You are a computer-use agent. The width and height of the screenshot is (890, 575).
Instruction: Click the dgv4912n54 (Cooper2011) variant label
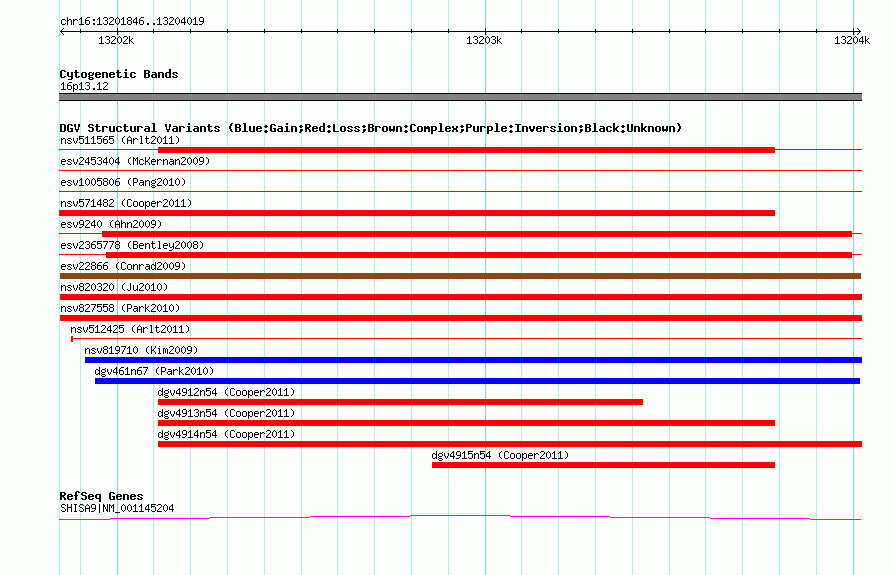click(x=226, y=392)
